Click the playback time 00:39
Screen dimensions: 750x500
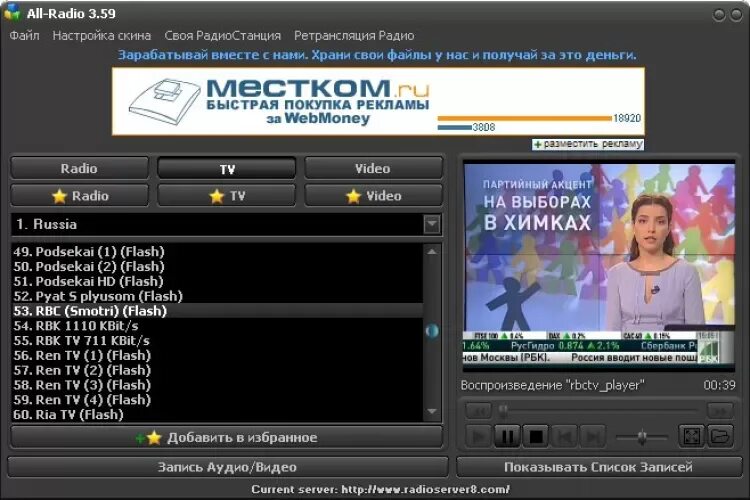[719, 385]
